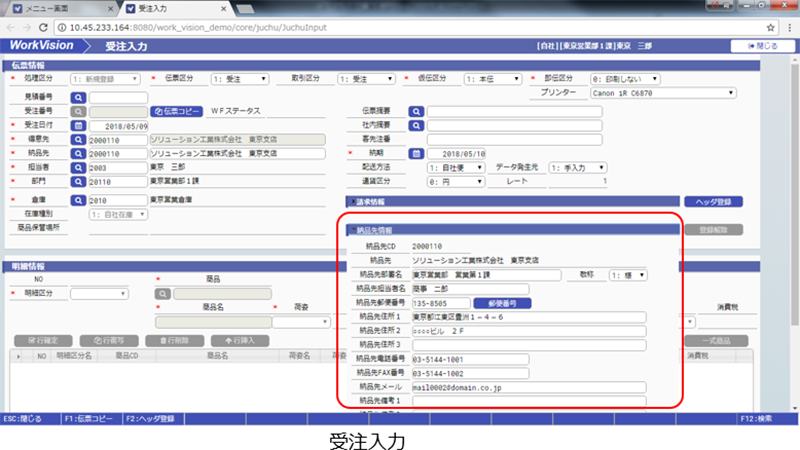Screen dimensions: 800x450
Task: Click search icon next to 納品先 code
Action: pos(78,153)
